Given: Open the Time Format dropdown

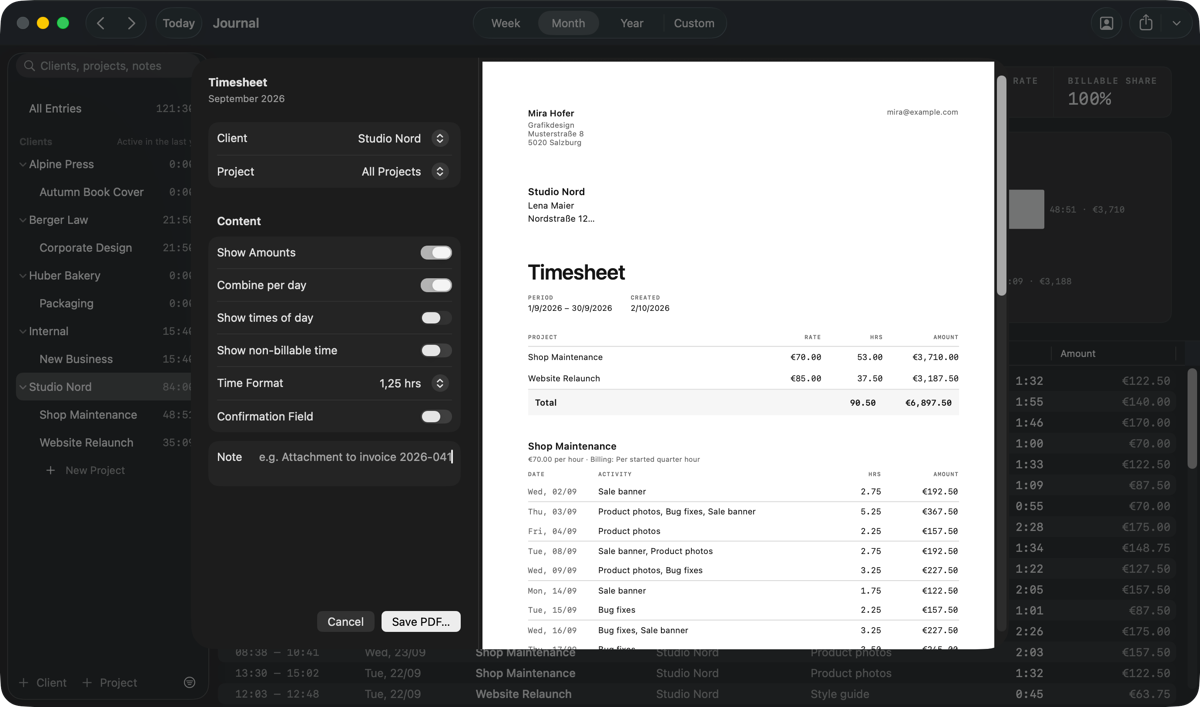Looking at the screenshot, I should (412, 383).
